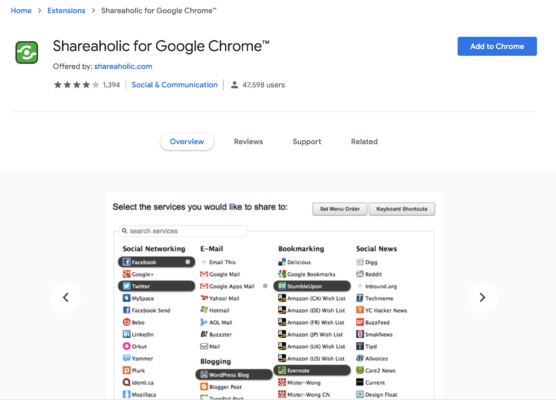
Task: Open the Extensions breadcrumb link
Action: click(x=66, y=11)
